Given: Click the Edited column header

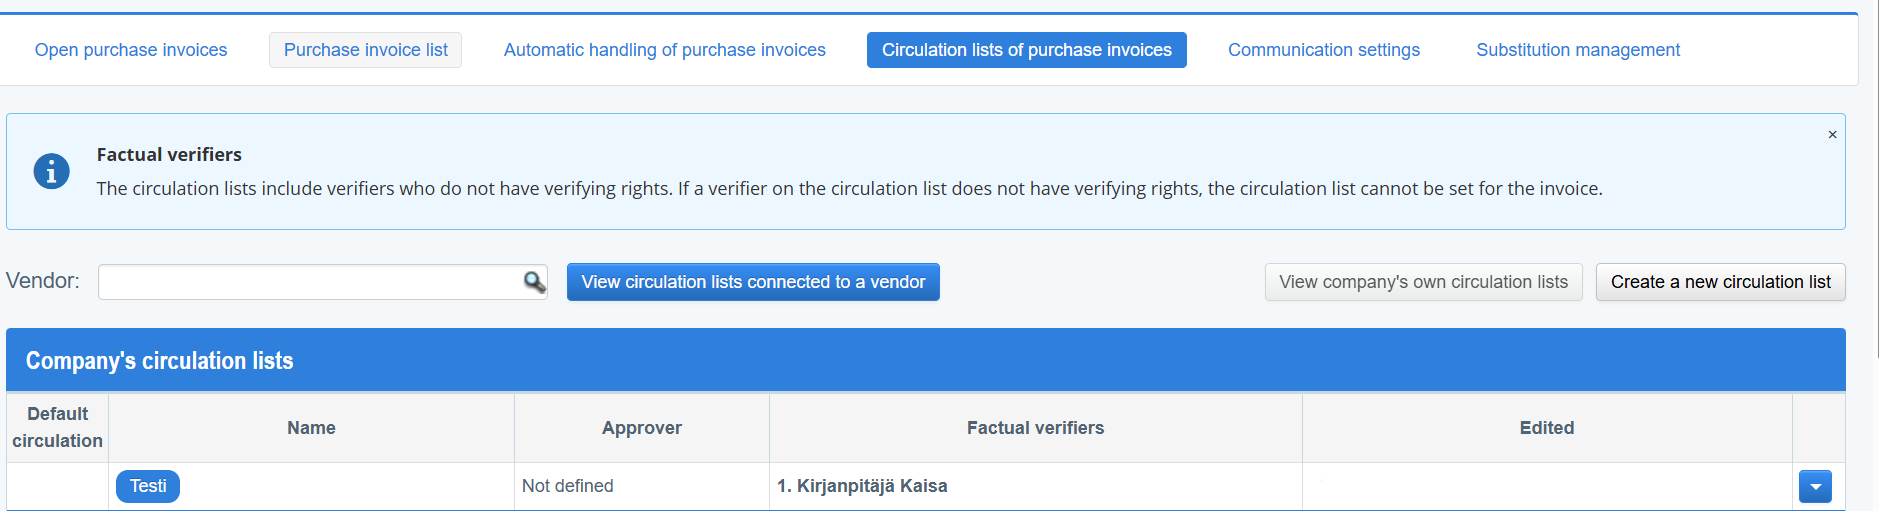Looking at the screenshot, I should [x=1546, y=428].
